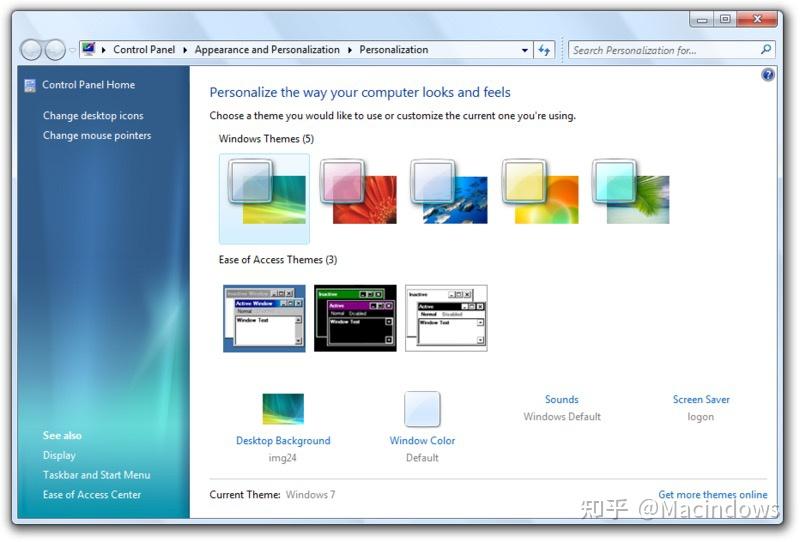The height and width of the screenshot is (542, 800).
Task: Expand chevron after Control Panel breadcrumb
Action: (x=185, y=50)
